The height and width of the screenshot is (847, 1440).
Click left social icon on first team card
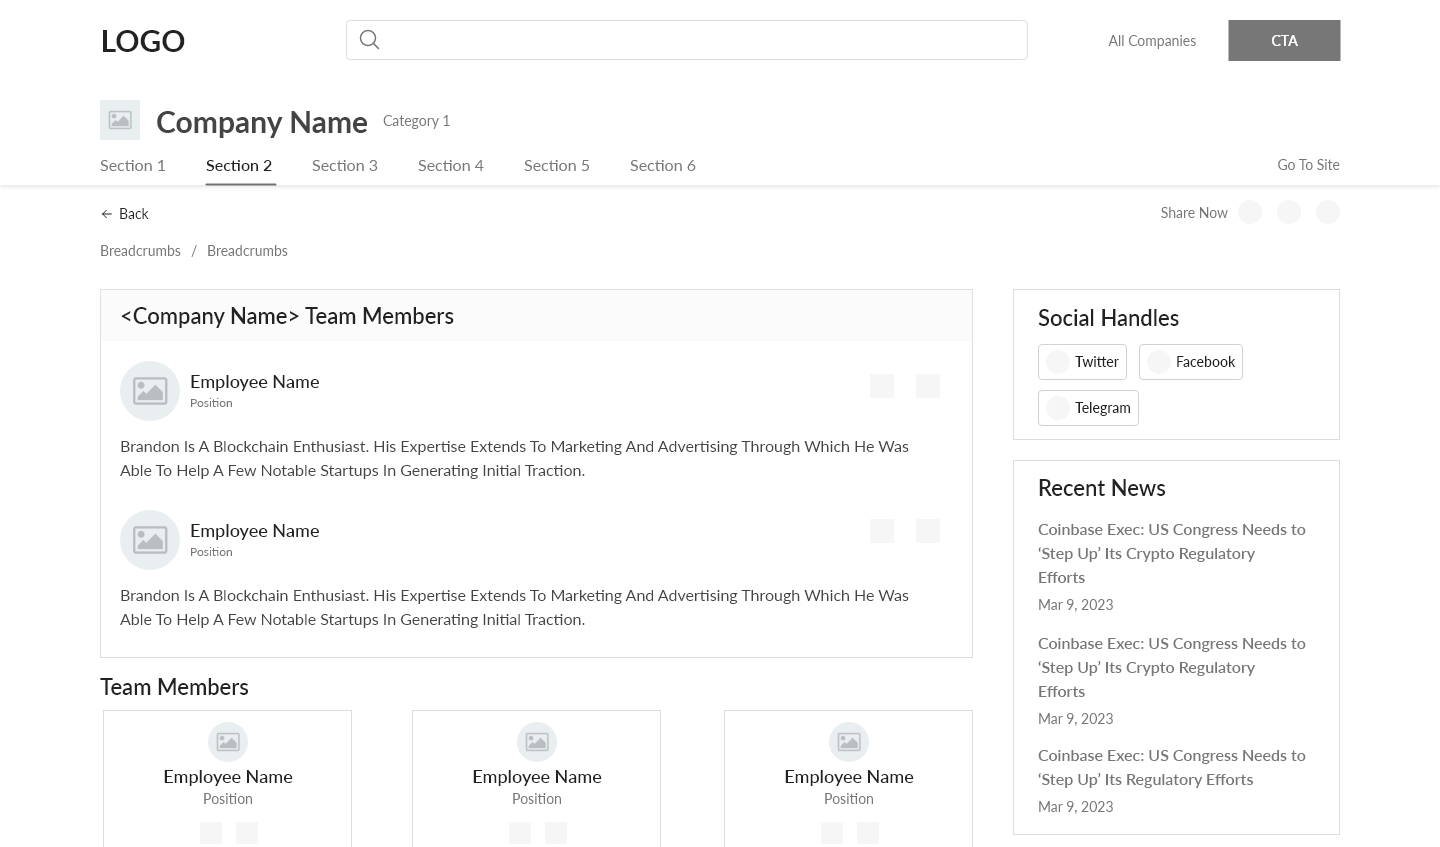[x=211, y=833]
